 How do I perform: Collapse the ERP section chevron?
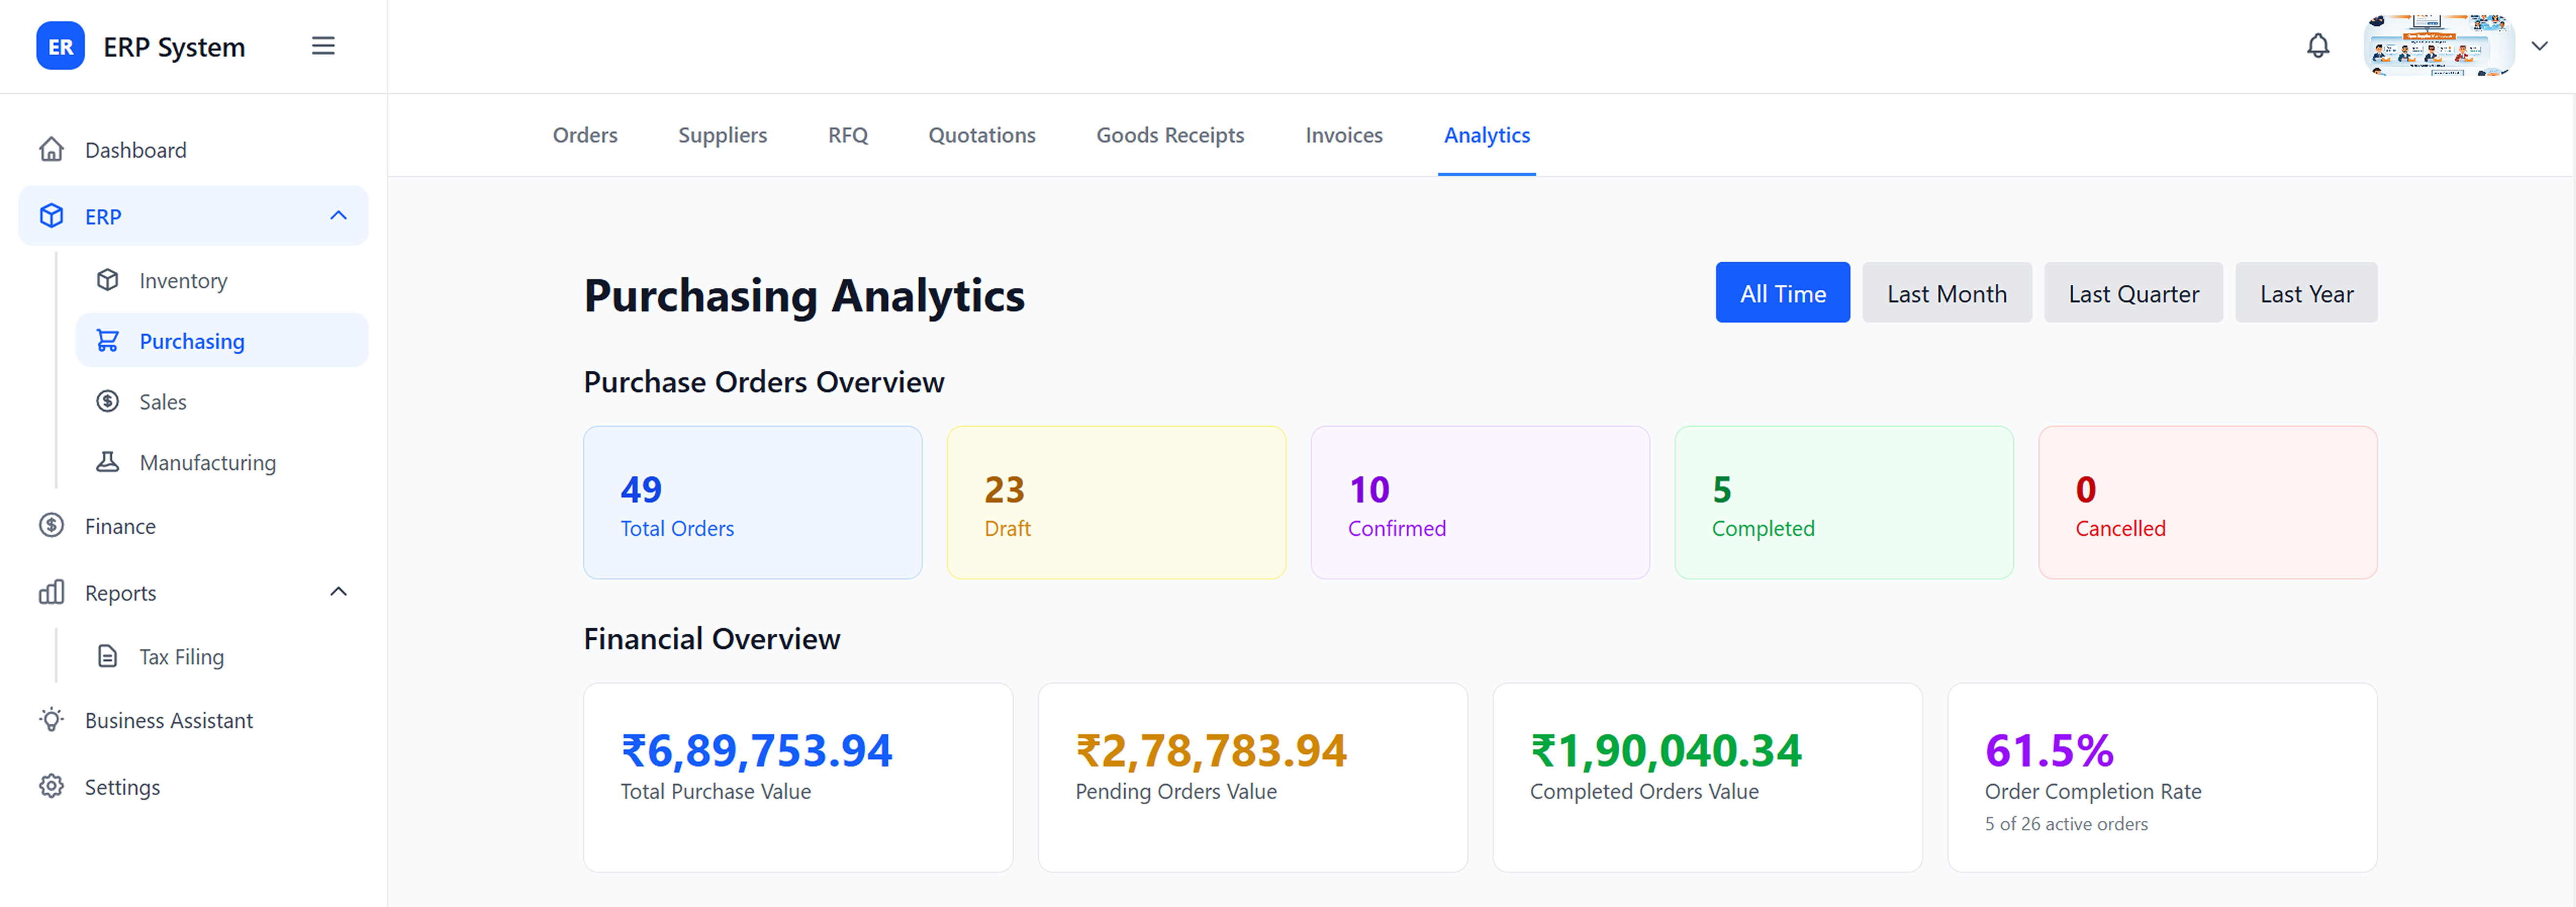pyautogui.click(x=339, y=216)
